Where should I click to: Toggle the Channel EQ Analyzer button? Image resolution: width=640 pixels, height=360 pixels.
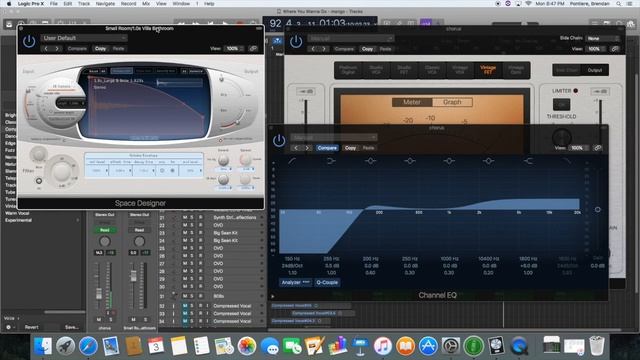[295, 282]
